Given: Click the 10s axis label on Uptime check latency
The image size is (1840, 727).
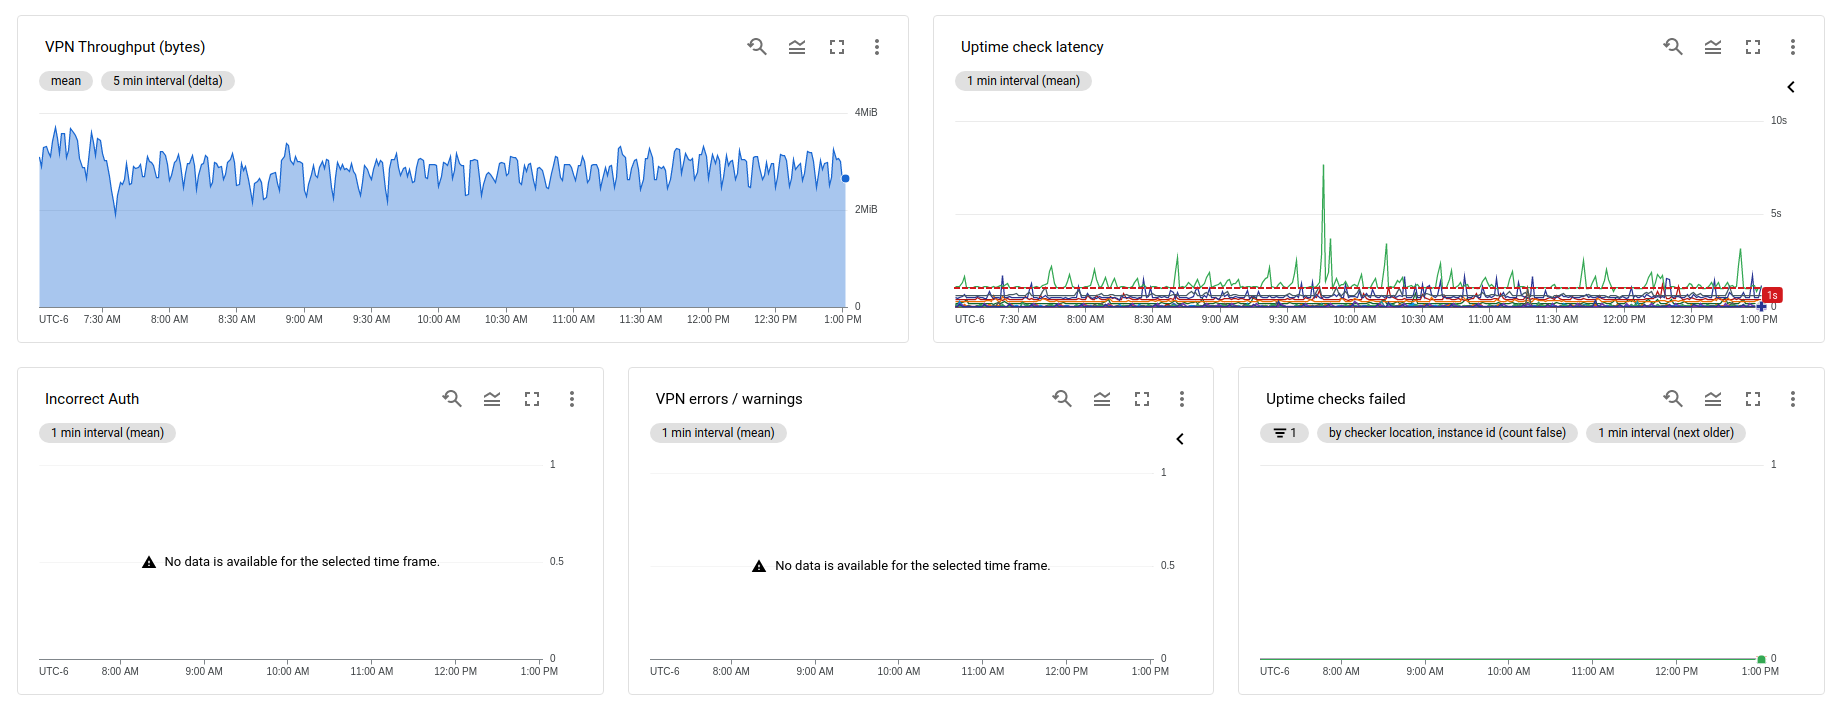Looking at the screenshot, I should click(1779, 121).
